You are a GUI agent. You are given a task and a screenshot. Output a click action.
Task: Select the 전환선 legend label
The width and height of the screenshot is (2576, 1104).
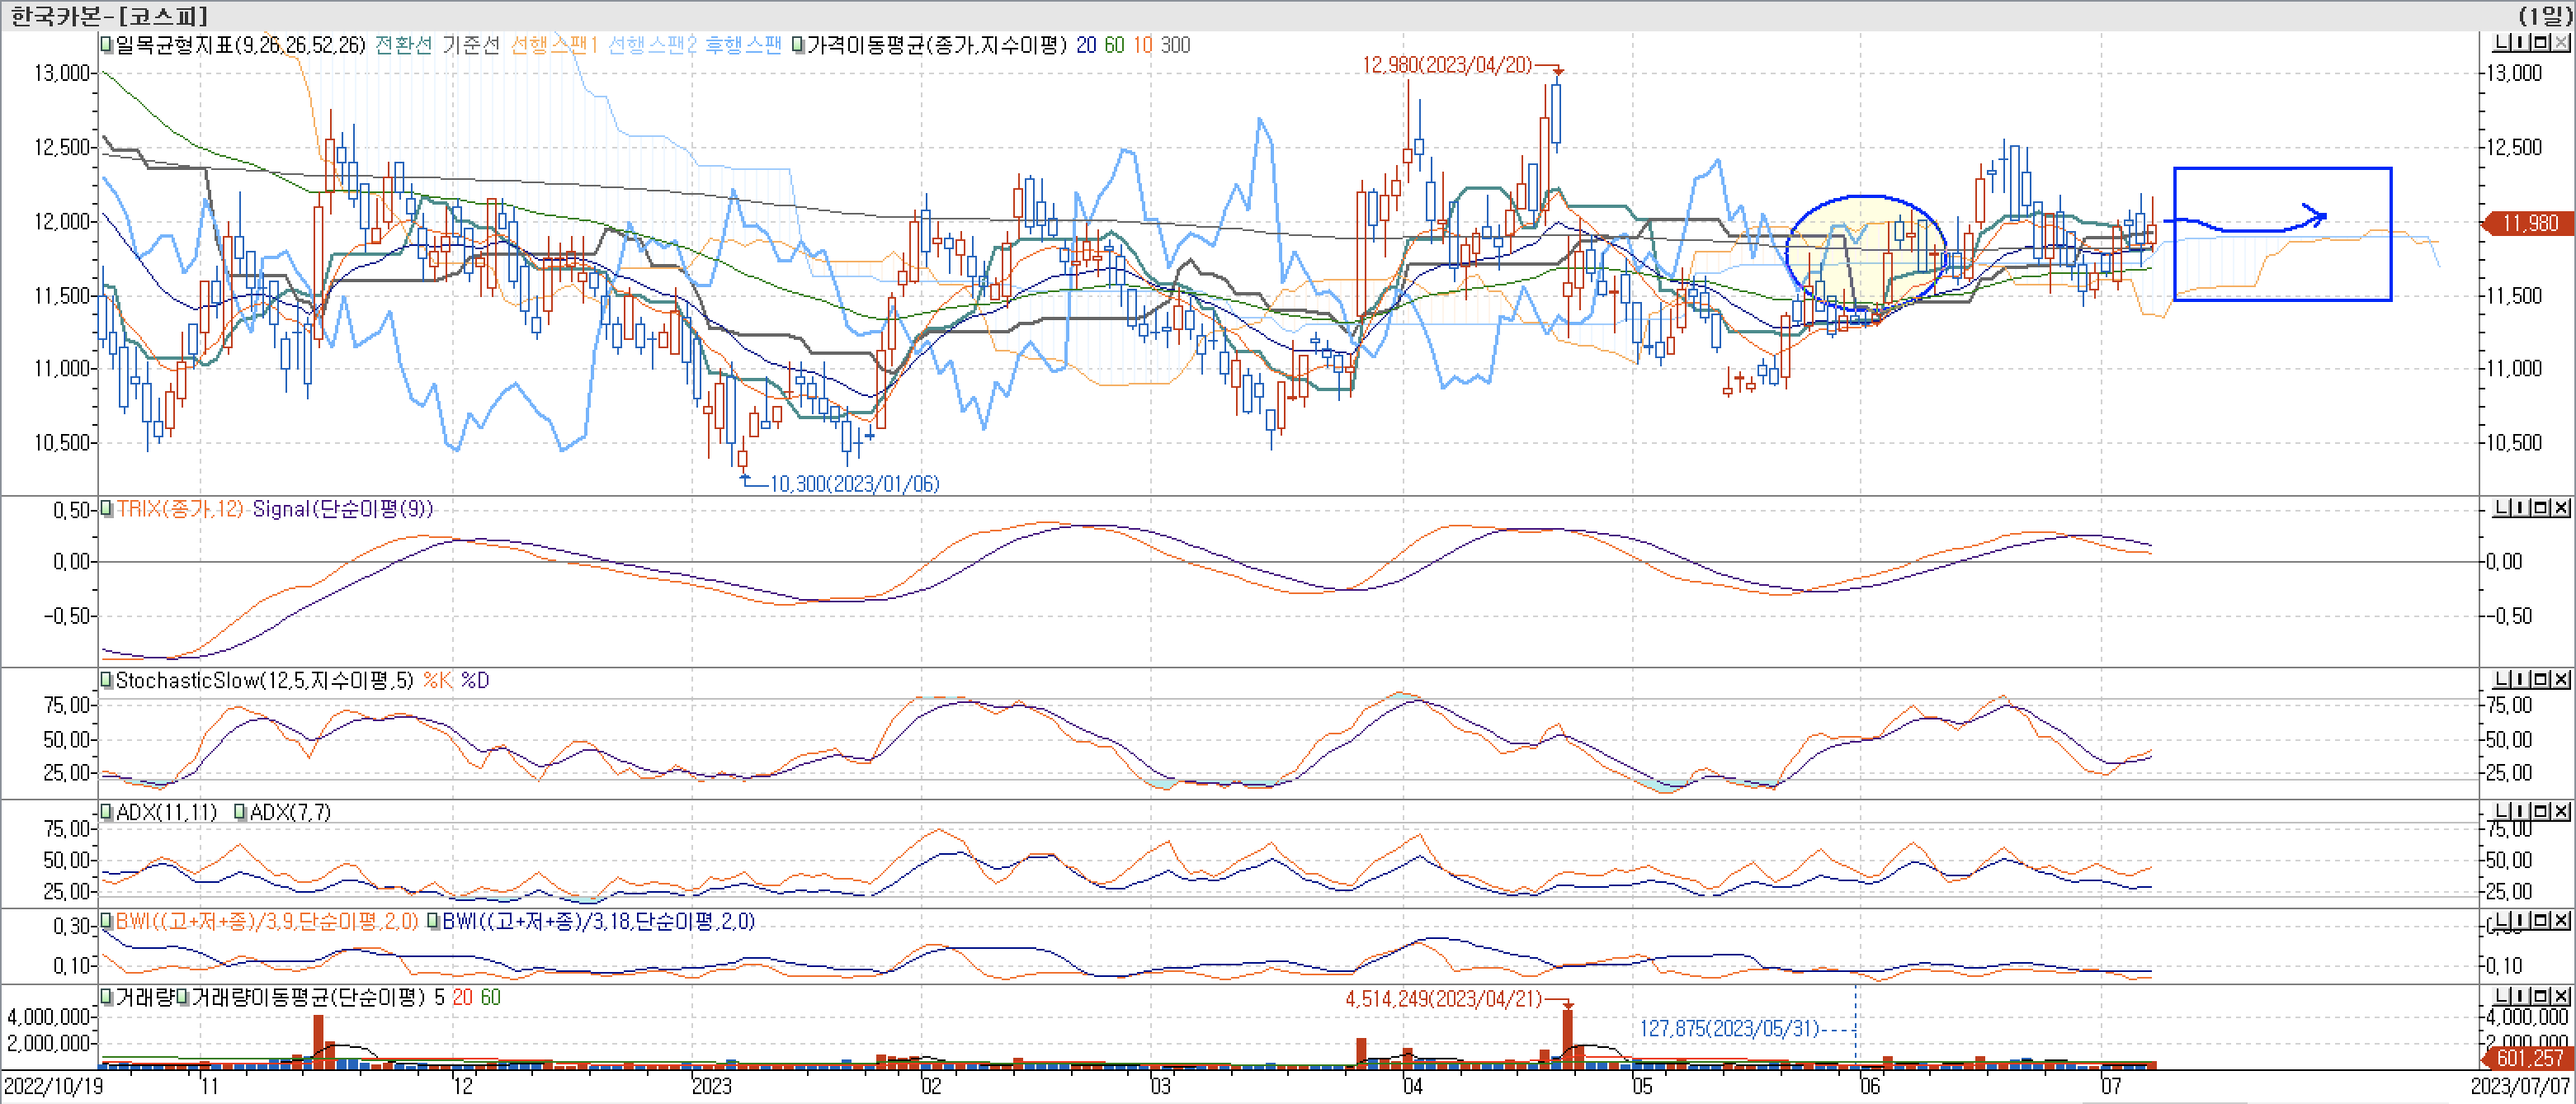tap(403, 45)
